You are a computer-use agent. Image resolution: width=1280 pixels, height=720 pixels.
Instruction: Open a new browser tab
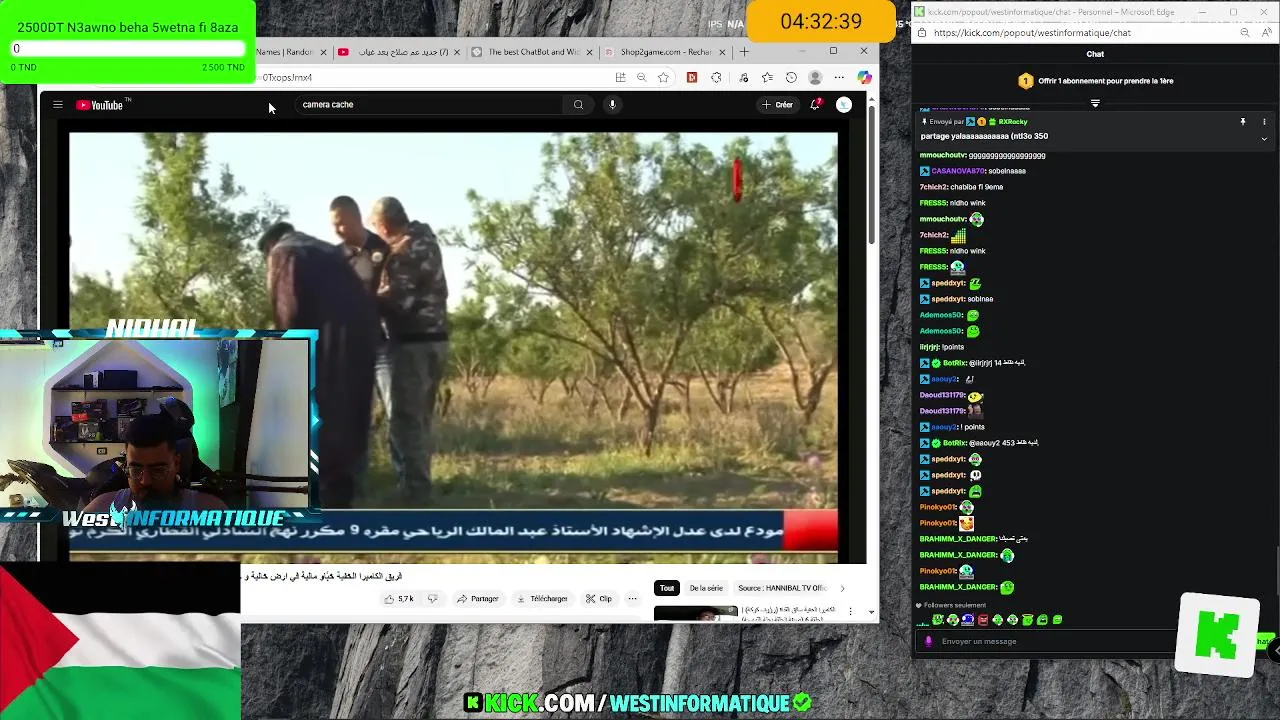(744, 52)
